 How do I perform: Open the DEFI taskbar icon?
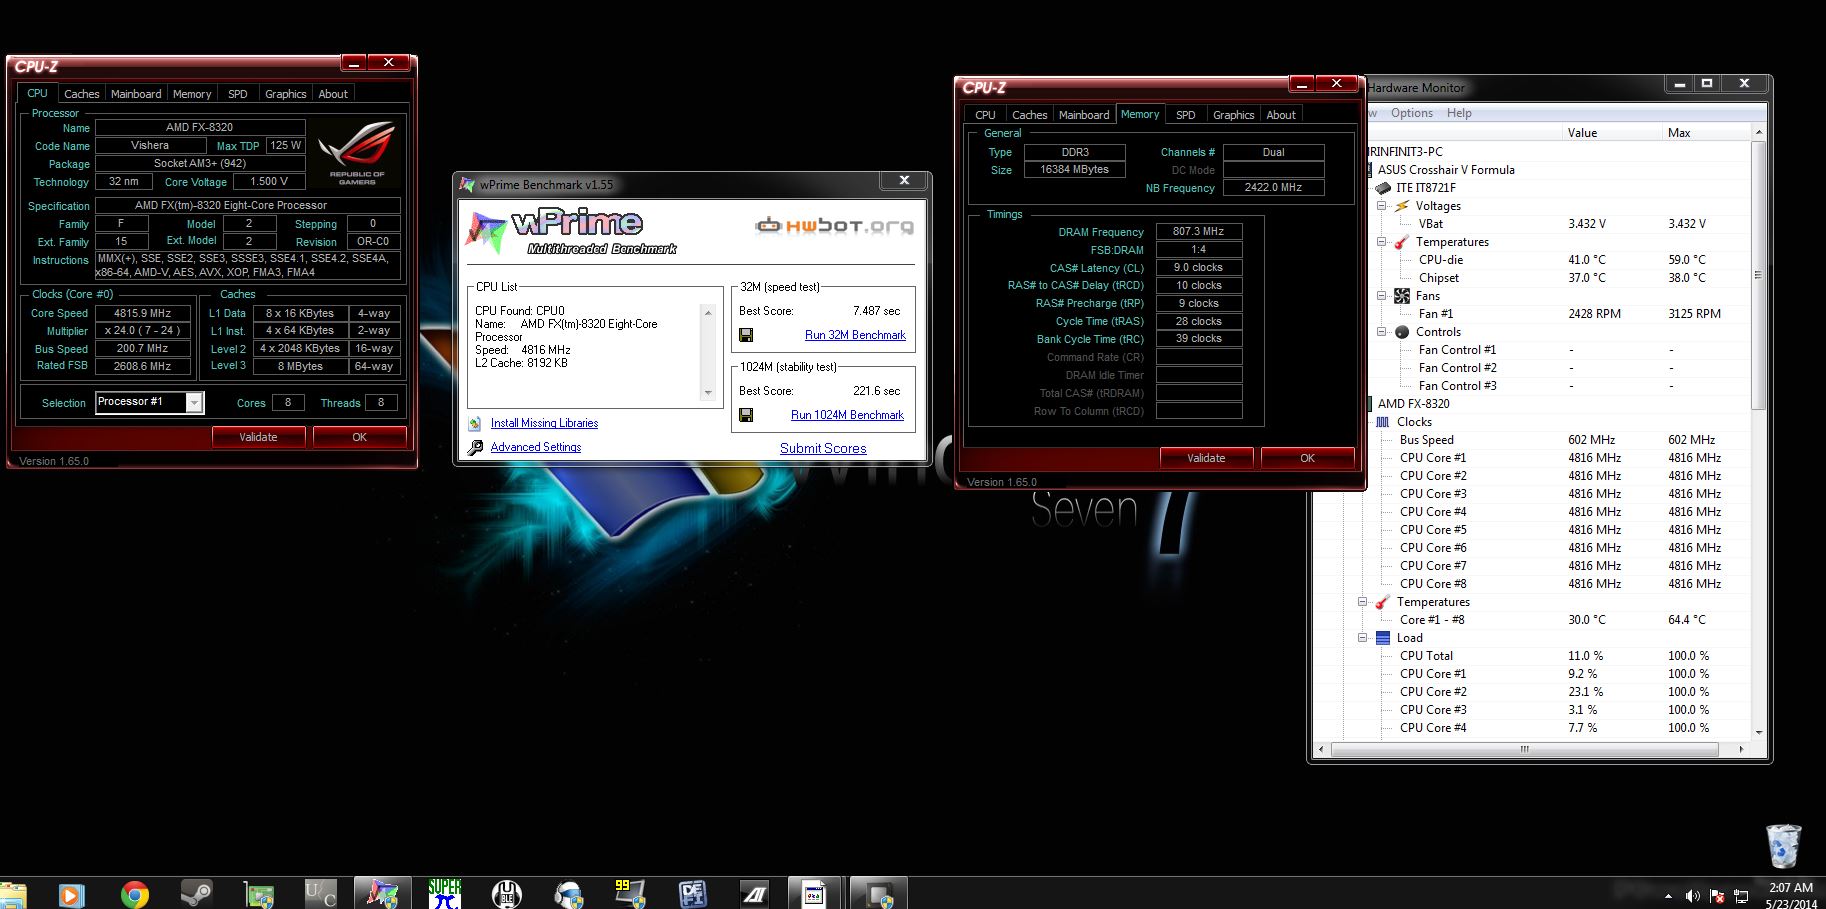(692, 893)
